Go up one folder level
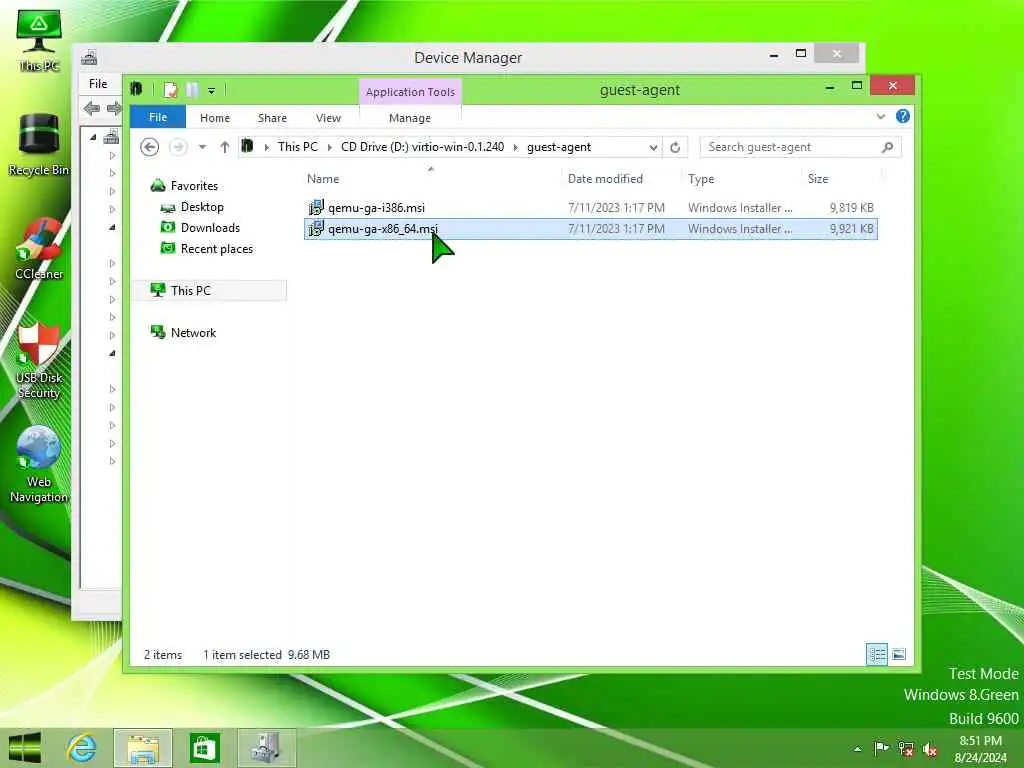The height and width of the screenshot is (768, 1024). point(225,147)
